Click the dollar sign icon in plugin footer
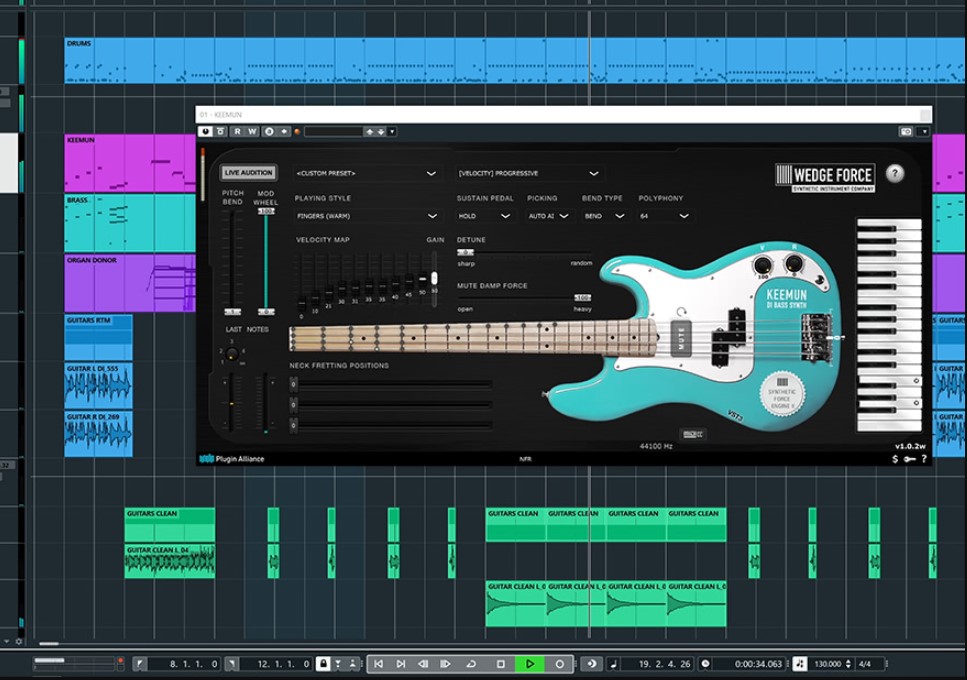The image size is (967, 680). (x=895, y=459)
